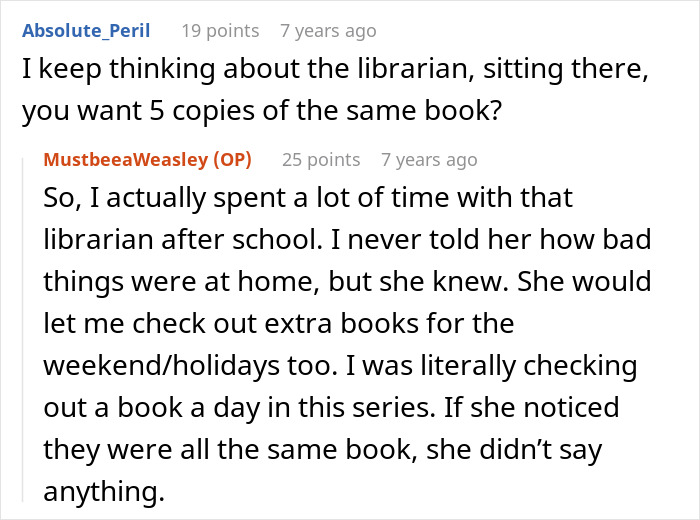Click the text 'you want 5 copies of the same book?'

pos(262,110)
